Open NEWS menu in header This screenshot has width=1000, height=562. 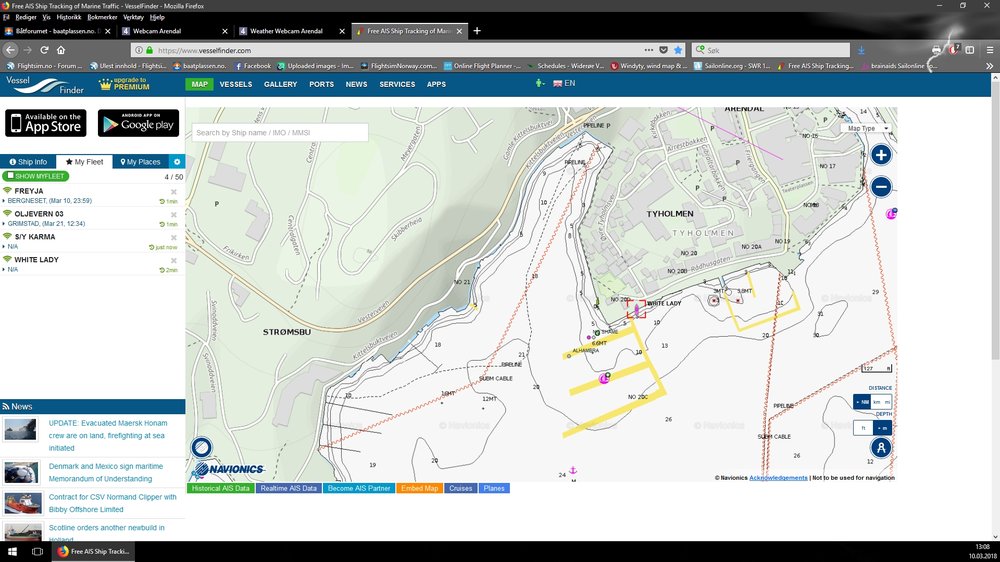coord(357,84)
